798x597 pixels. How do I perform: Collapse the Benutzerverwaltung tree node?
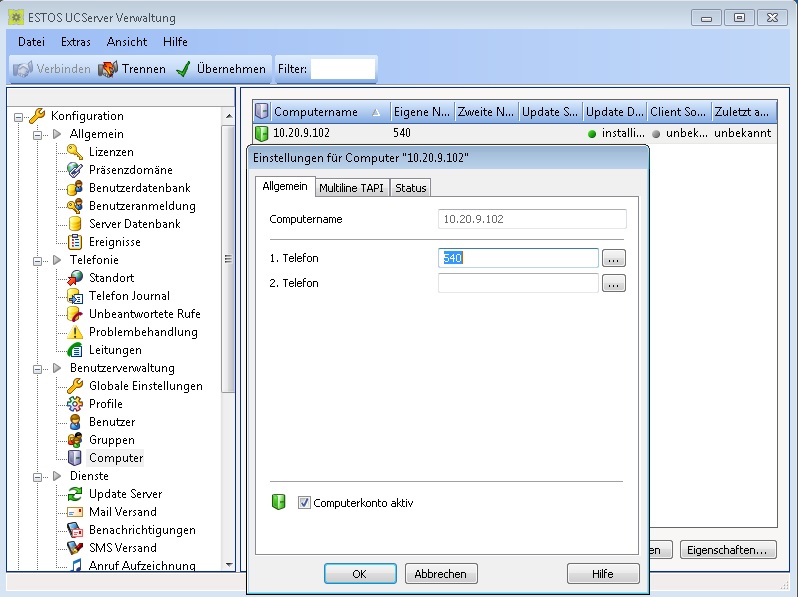[39, 368]
